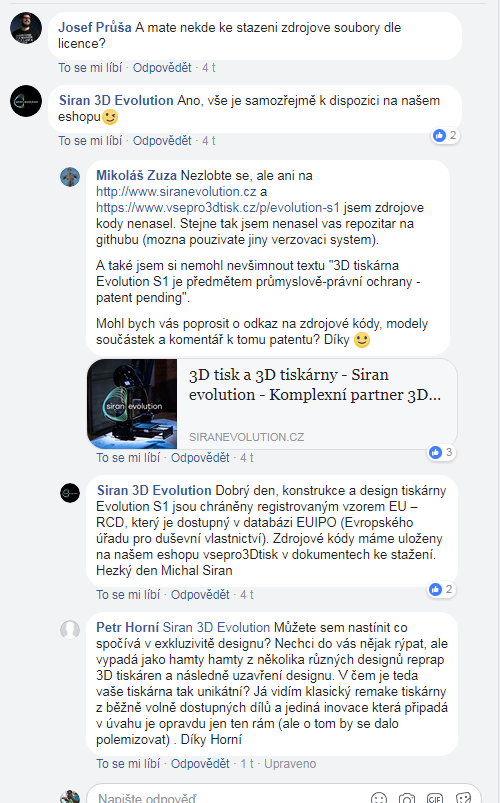Open siranevolution.cz link in comment
Screen dimensions: 500x803
(176, 192)
